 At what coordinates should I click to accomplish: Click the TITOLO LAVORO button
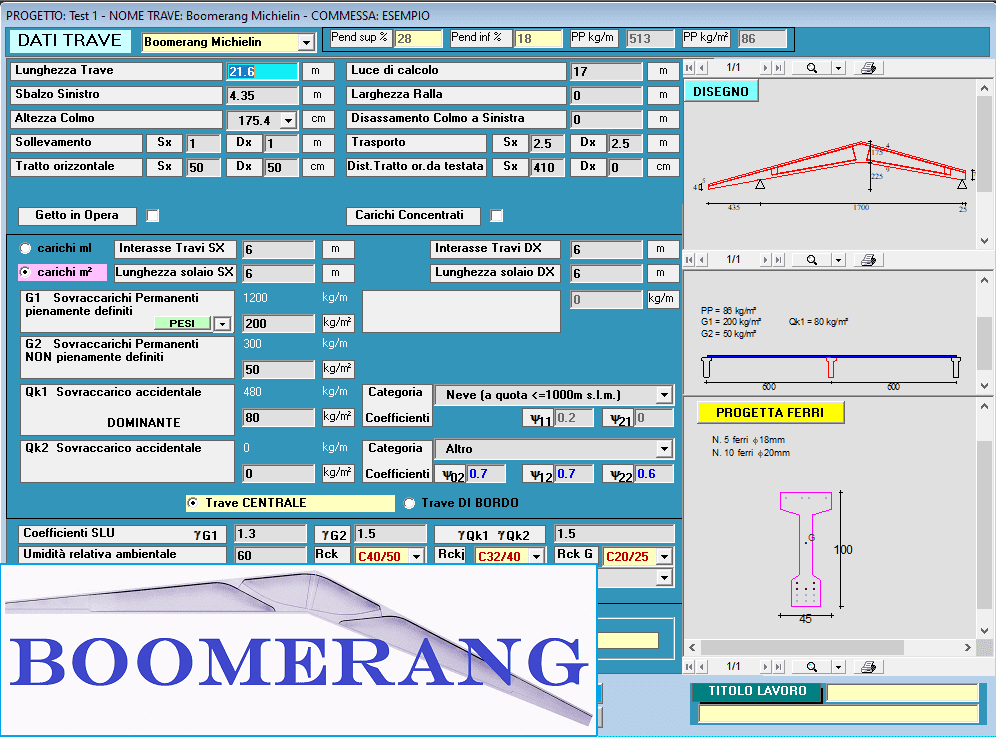(x=757, y=691)
